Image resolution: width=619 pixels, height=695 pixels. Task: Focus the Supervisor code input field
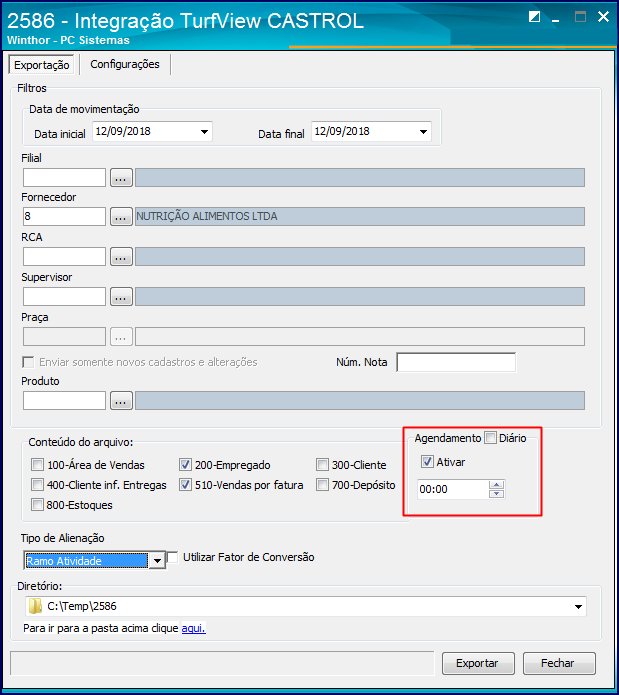(64, 297)
